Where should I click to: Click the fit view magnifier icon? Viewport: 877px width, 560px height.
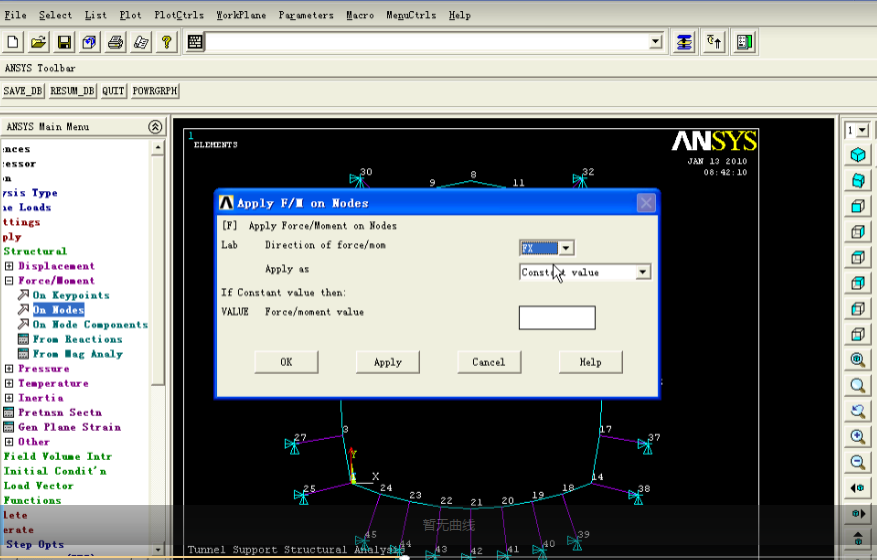857,359
